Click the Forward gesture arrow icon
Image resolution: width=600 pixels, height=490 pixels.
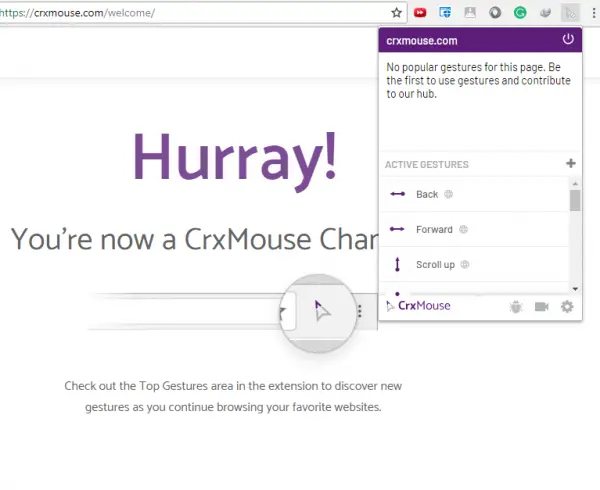coord(397,229)
